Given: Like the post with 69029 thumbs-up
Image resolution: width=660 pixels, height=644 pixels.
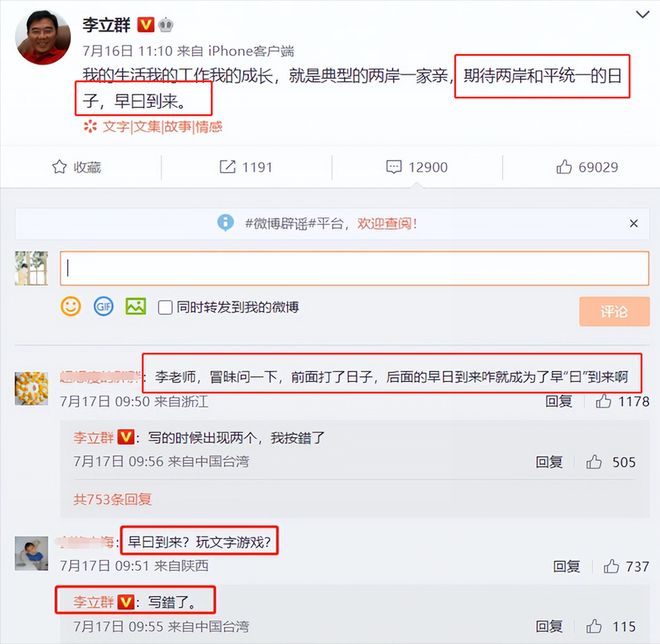Looking at the screenshot, I should click(x=564, y=167).
